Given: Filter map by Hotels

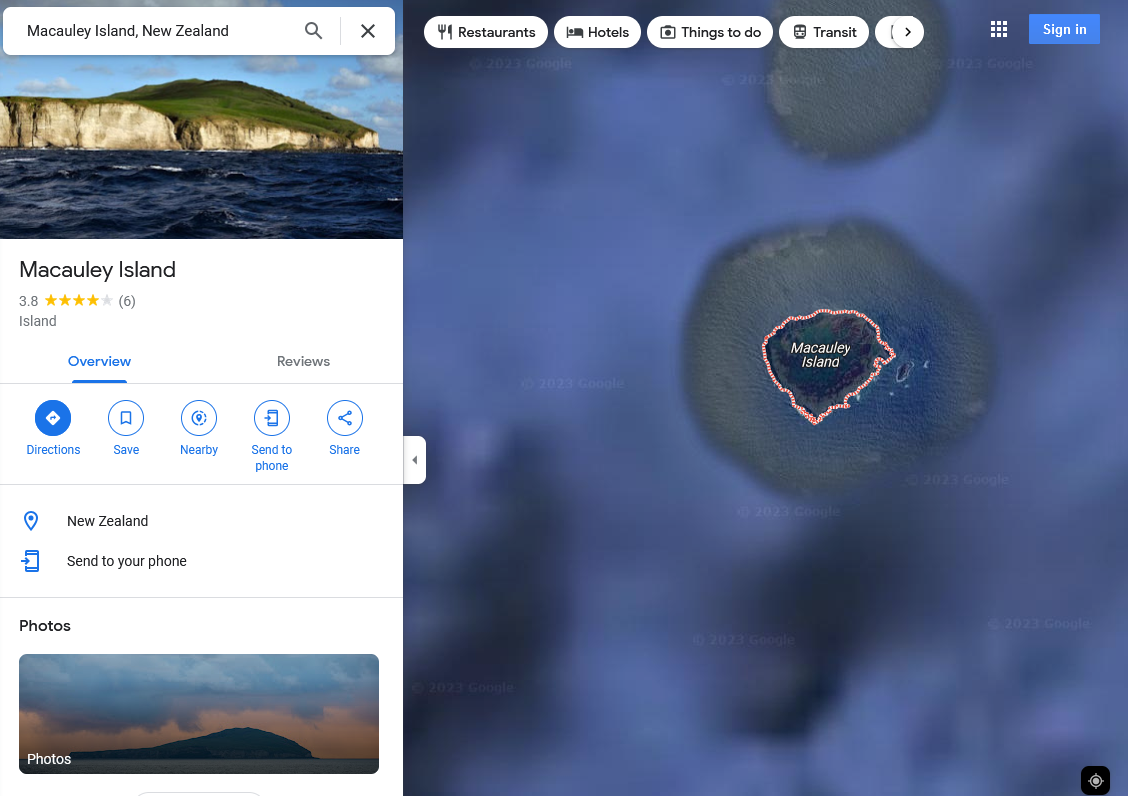Looking at the screenshot, I should pyautogui.click(x=597, y=32).
